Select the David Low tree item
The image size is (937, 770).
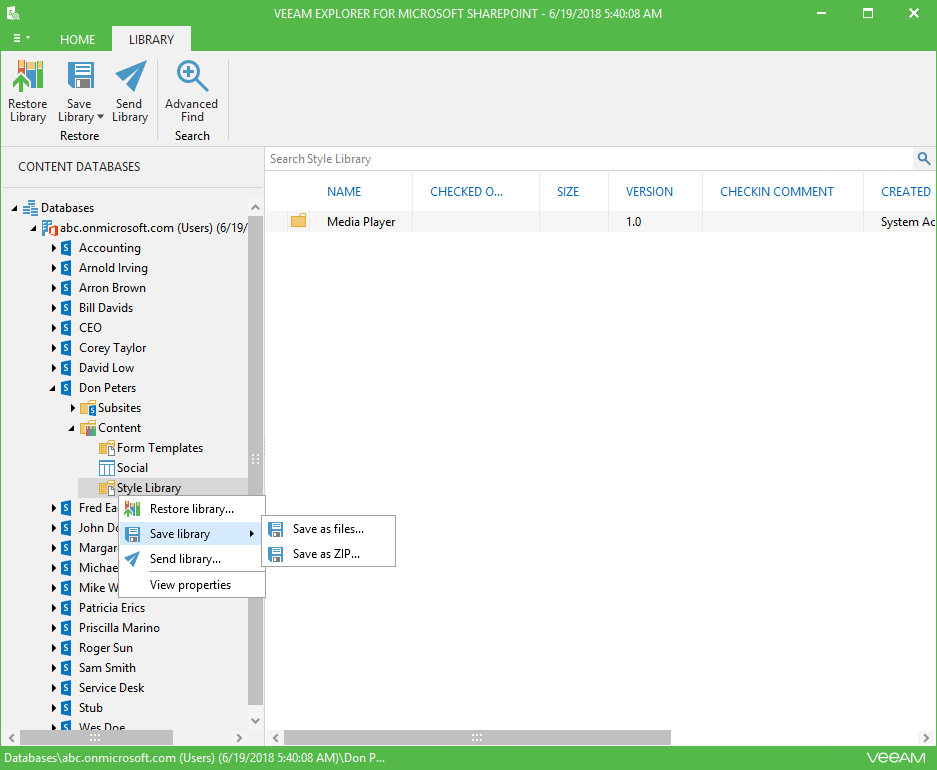[x=106, y=368]
